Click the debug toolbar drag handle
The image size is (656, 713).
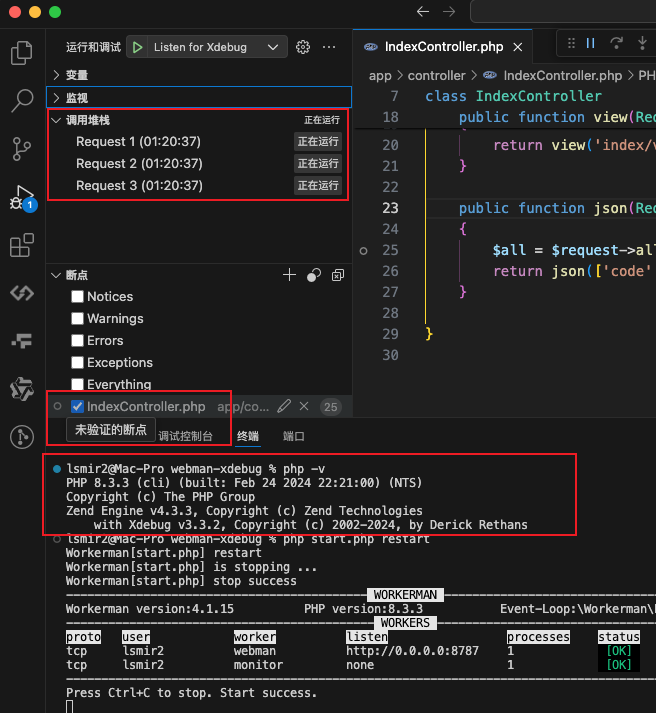click(x=571, y=43)
